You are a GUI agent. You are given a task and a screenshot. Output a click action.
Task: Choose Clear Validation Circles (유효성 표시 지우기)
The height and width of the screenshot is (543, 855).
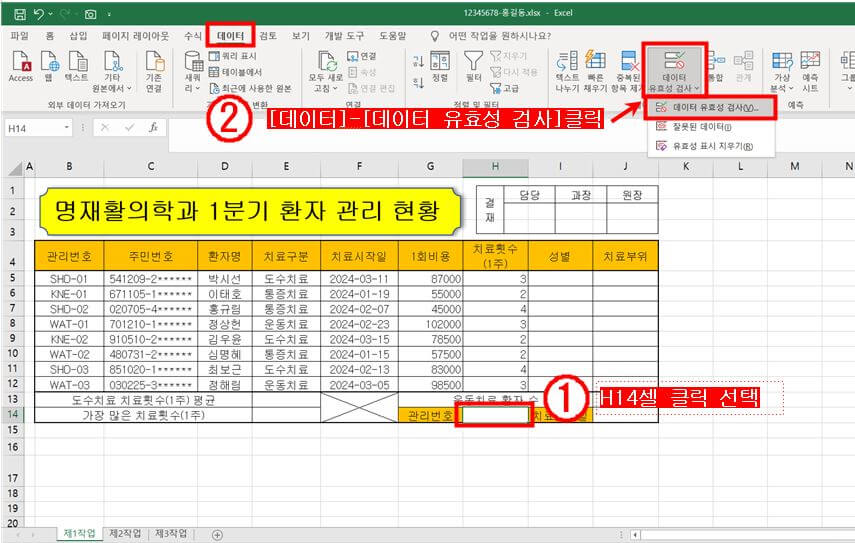coord(710,146)
